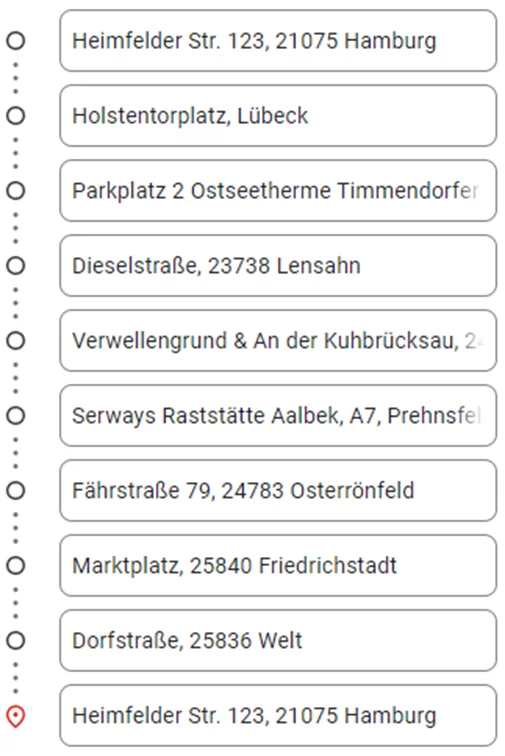This screenshot has height=756, width=505.
Task: Click the red destination pin icon
Action: click(15, 716)
